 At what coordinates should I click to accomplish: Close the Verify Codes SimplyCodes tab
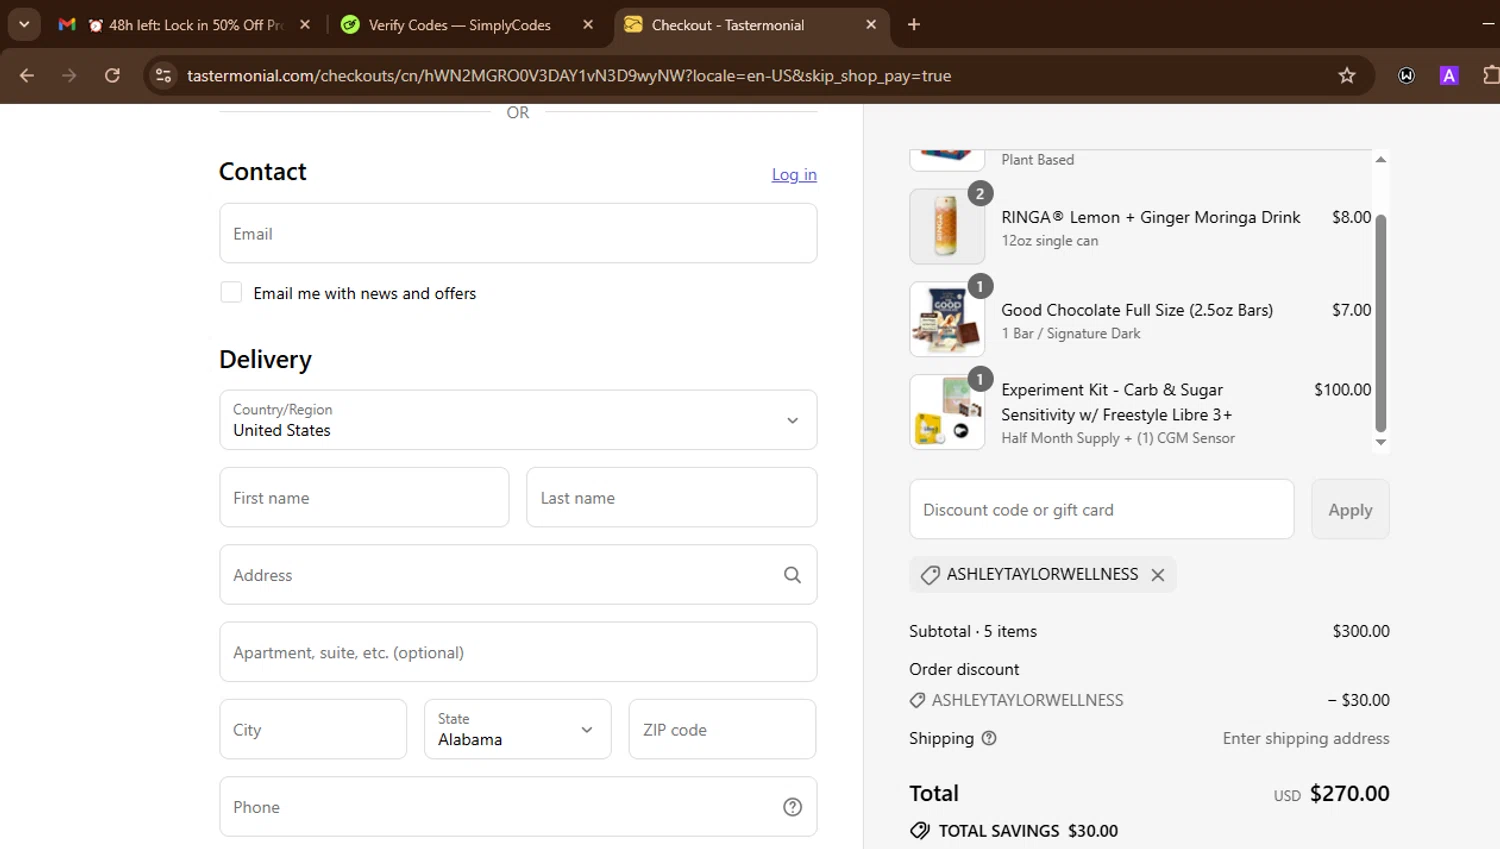[588, 25]
